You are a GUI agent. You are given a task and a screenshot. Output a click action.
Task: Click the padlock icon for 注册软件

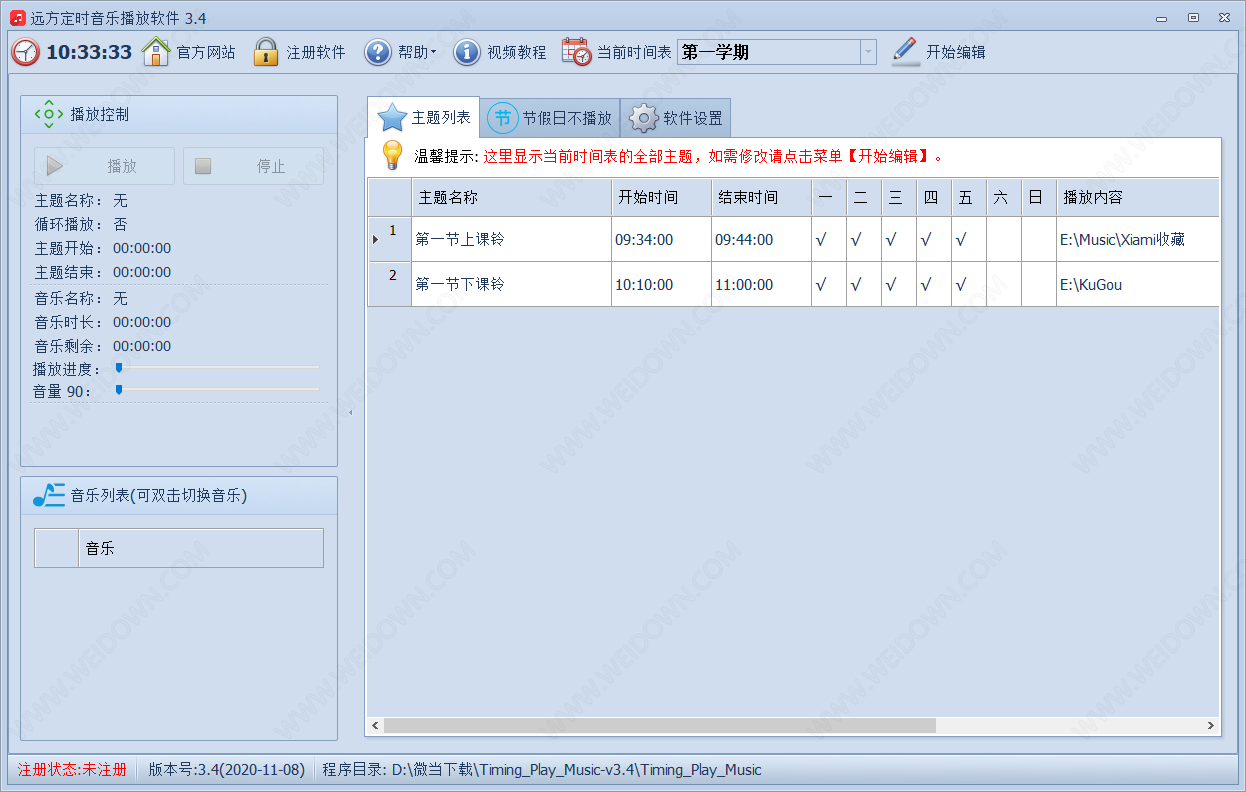[265, 52]
